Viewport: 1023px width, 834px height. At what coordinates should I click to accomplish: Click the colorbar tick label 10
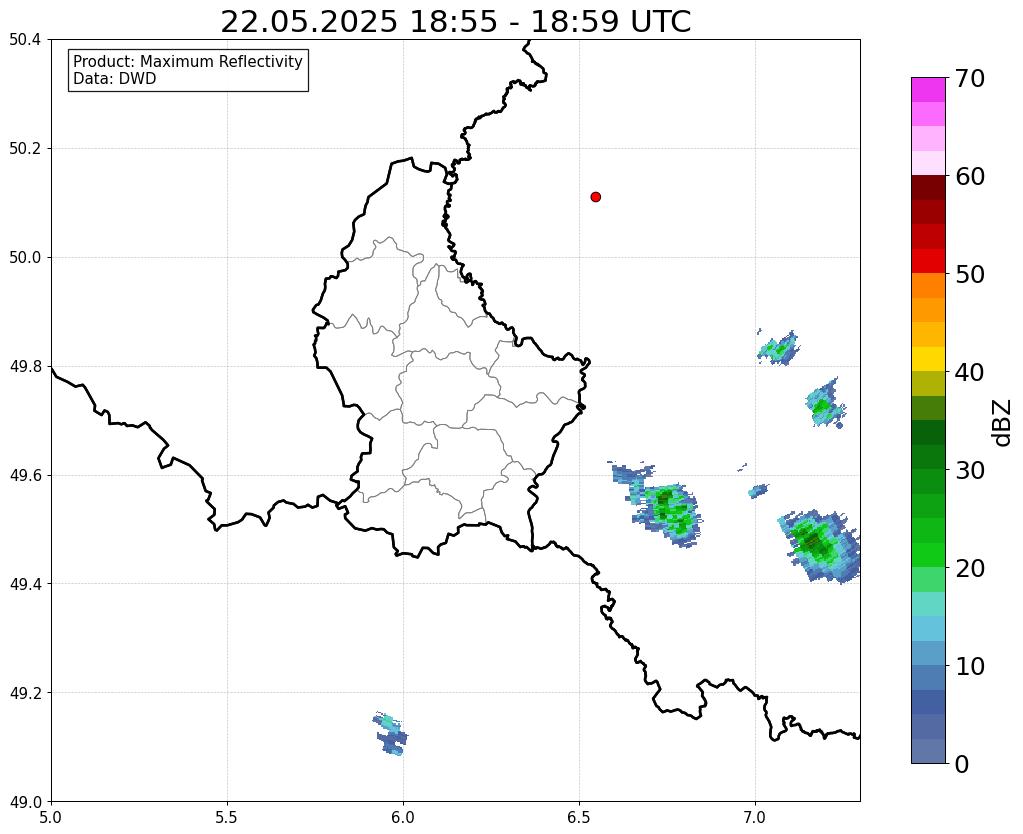click(x=970, y=666)
